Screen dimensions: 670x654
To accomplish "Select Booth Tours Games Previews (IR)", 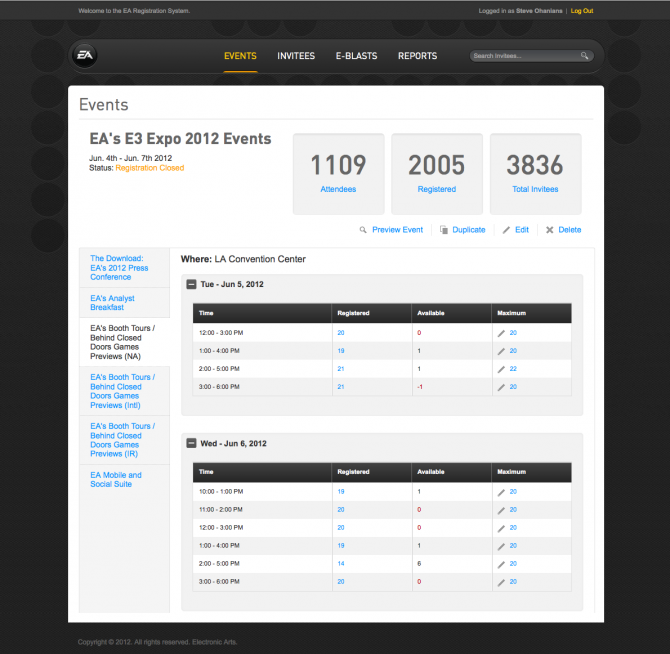I will tap(123, 440).
